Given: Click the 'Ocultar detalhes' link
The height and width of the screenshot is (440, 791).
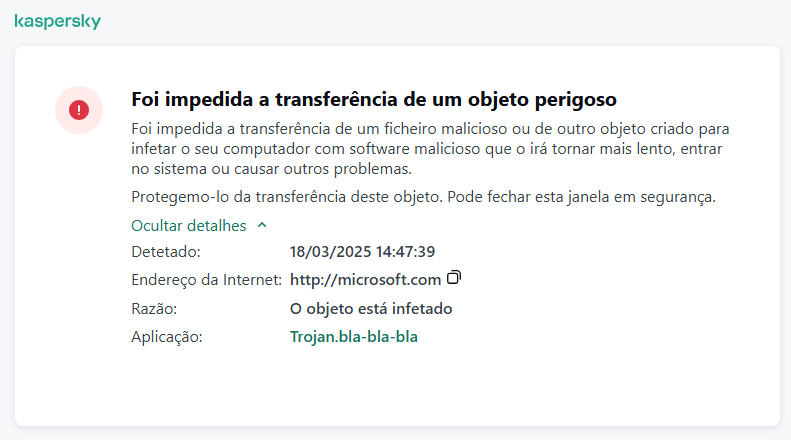Looking at the screenshot, I should point(188,226).
